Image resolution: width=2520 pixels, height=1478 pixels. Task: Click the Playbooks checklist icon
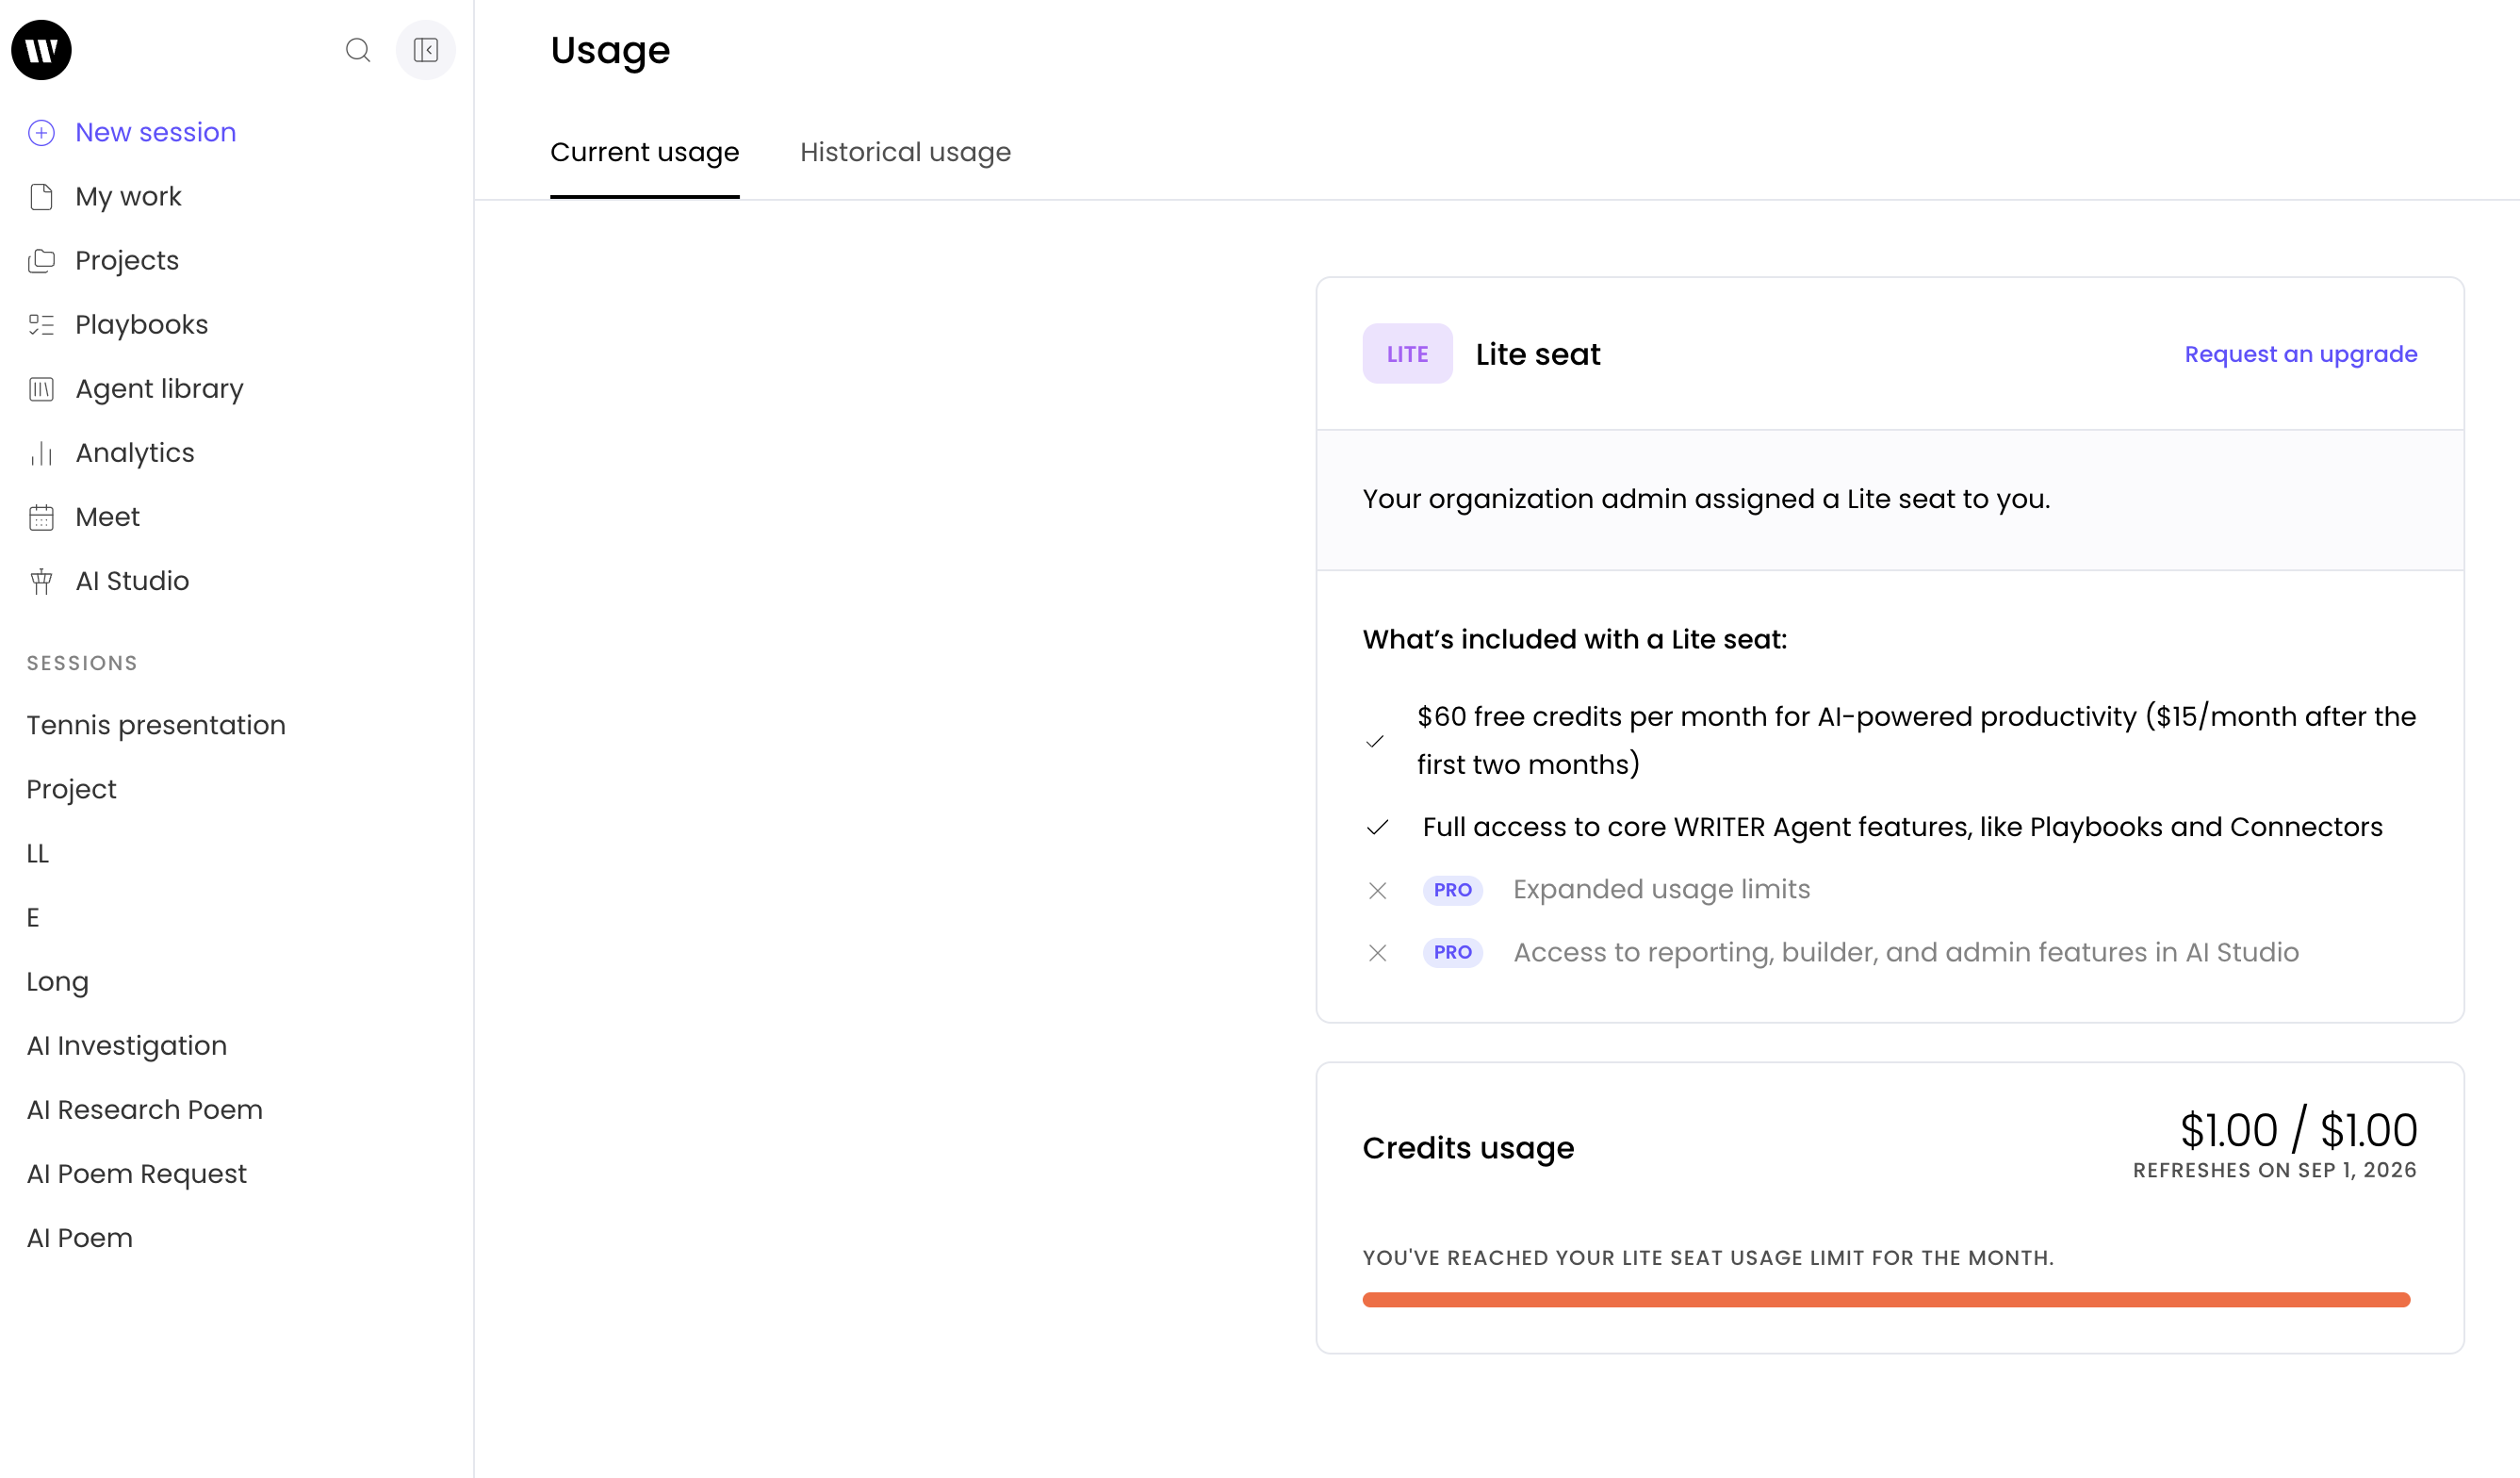click(x=41, y=325)
